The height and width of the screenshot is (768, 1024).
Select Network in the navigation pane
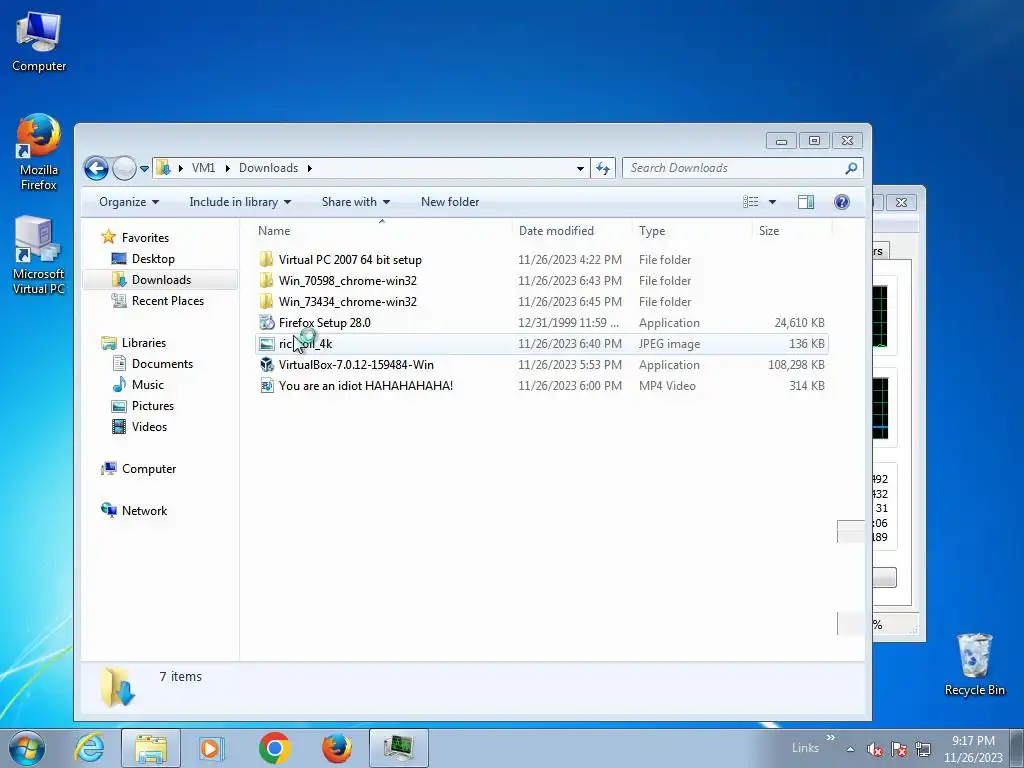pyautogui.click(x=144, y=511)
